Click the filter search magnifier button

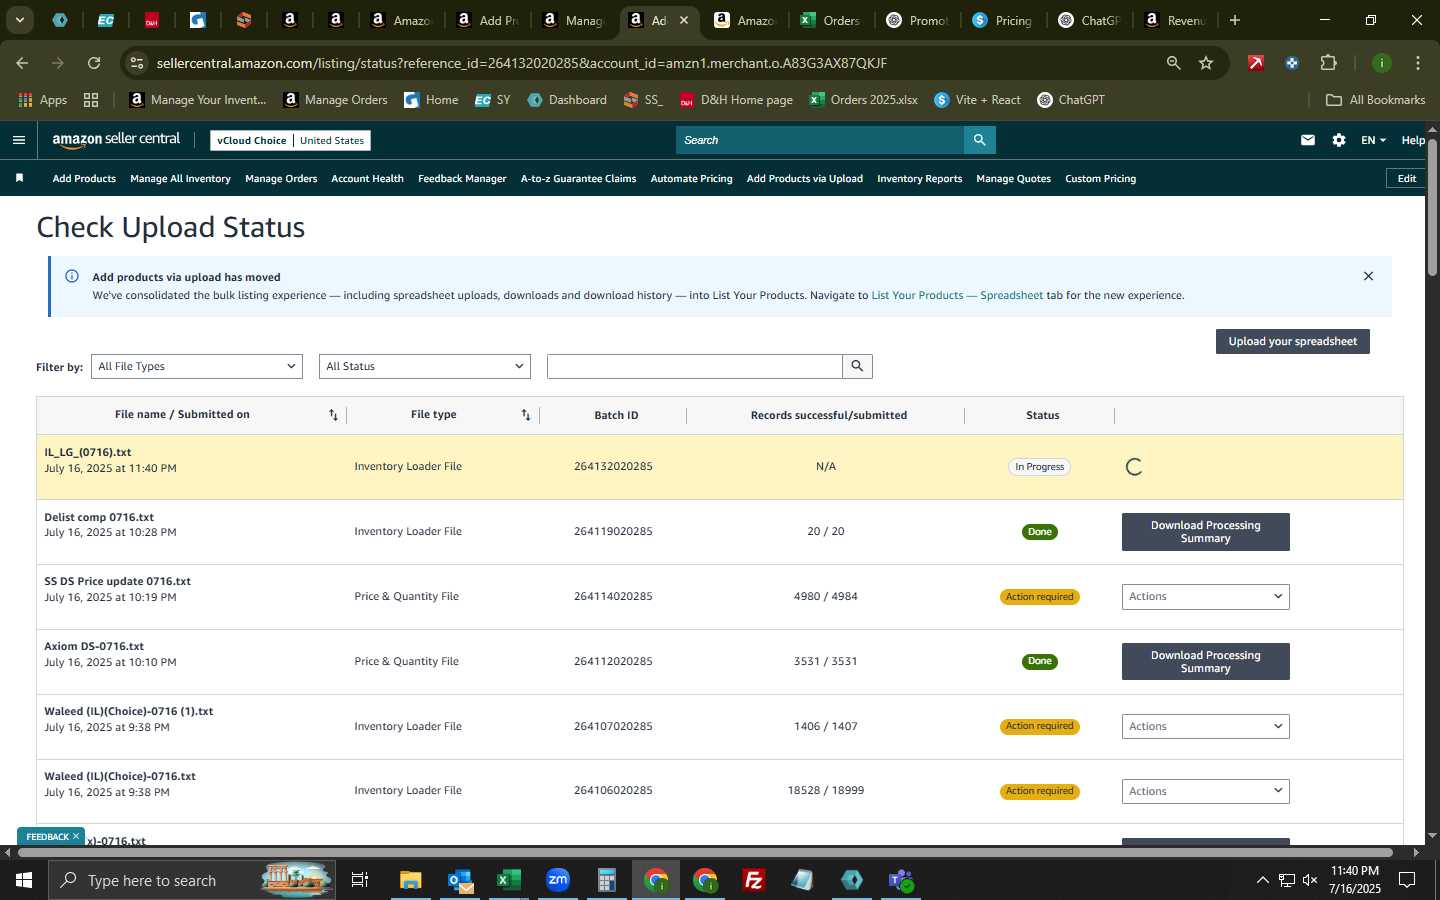pos(857,366)
